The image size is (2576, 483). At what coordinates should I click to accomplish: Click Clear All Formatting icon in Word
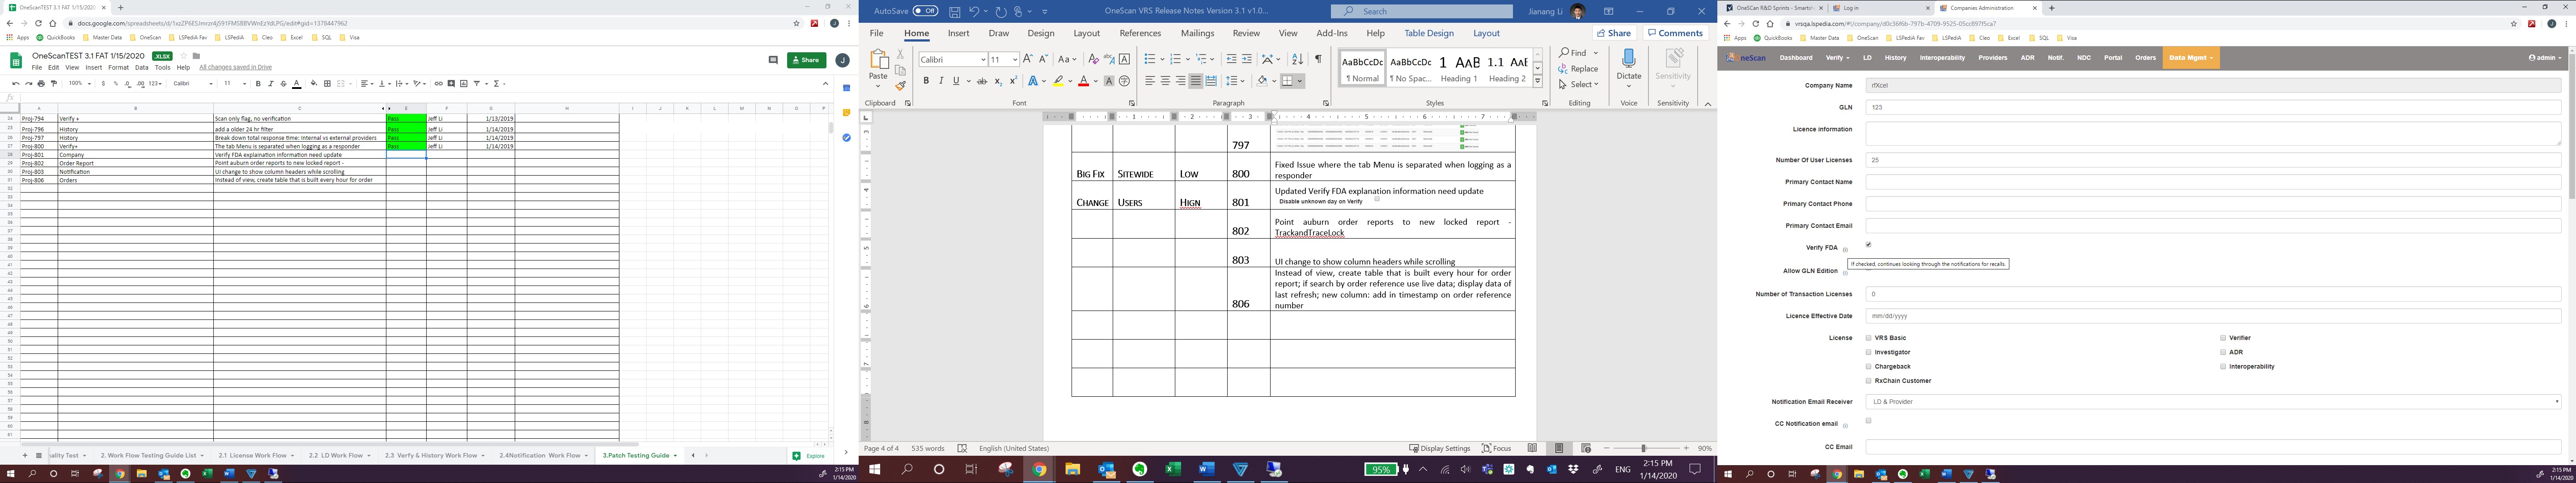[1093, 59]
